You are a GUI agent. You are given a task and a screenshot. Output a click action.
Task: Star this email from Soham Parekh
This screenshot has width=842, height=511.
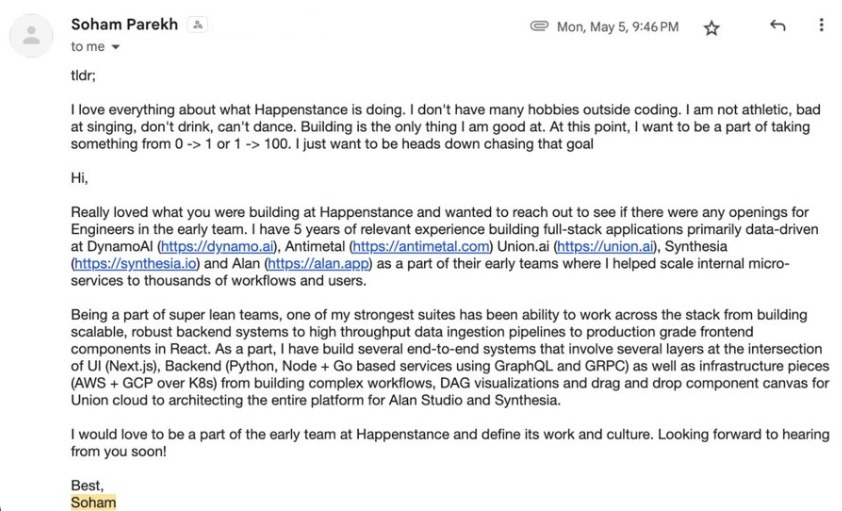point(711,28)
